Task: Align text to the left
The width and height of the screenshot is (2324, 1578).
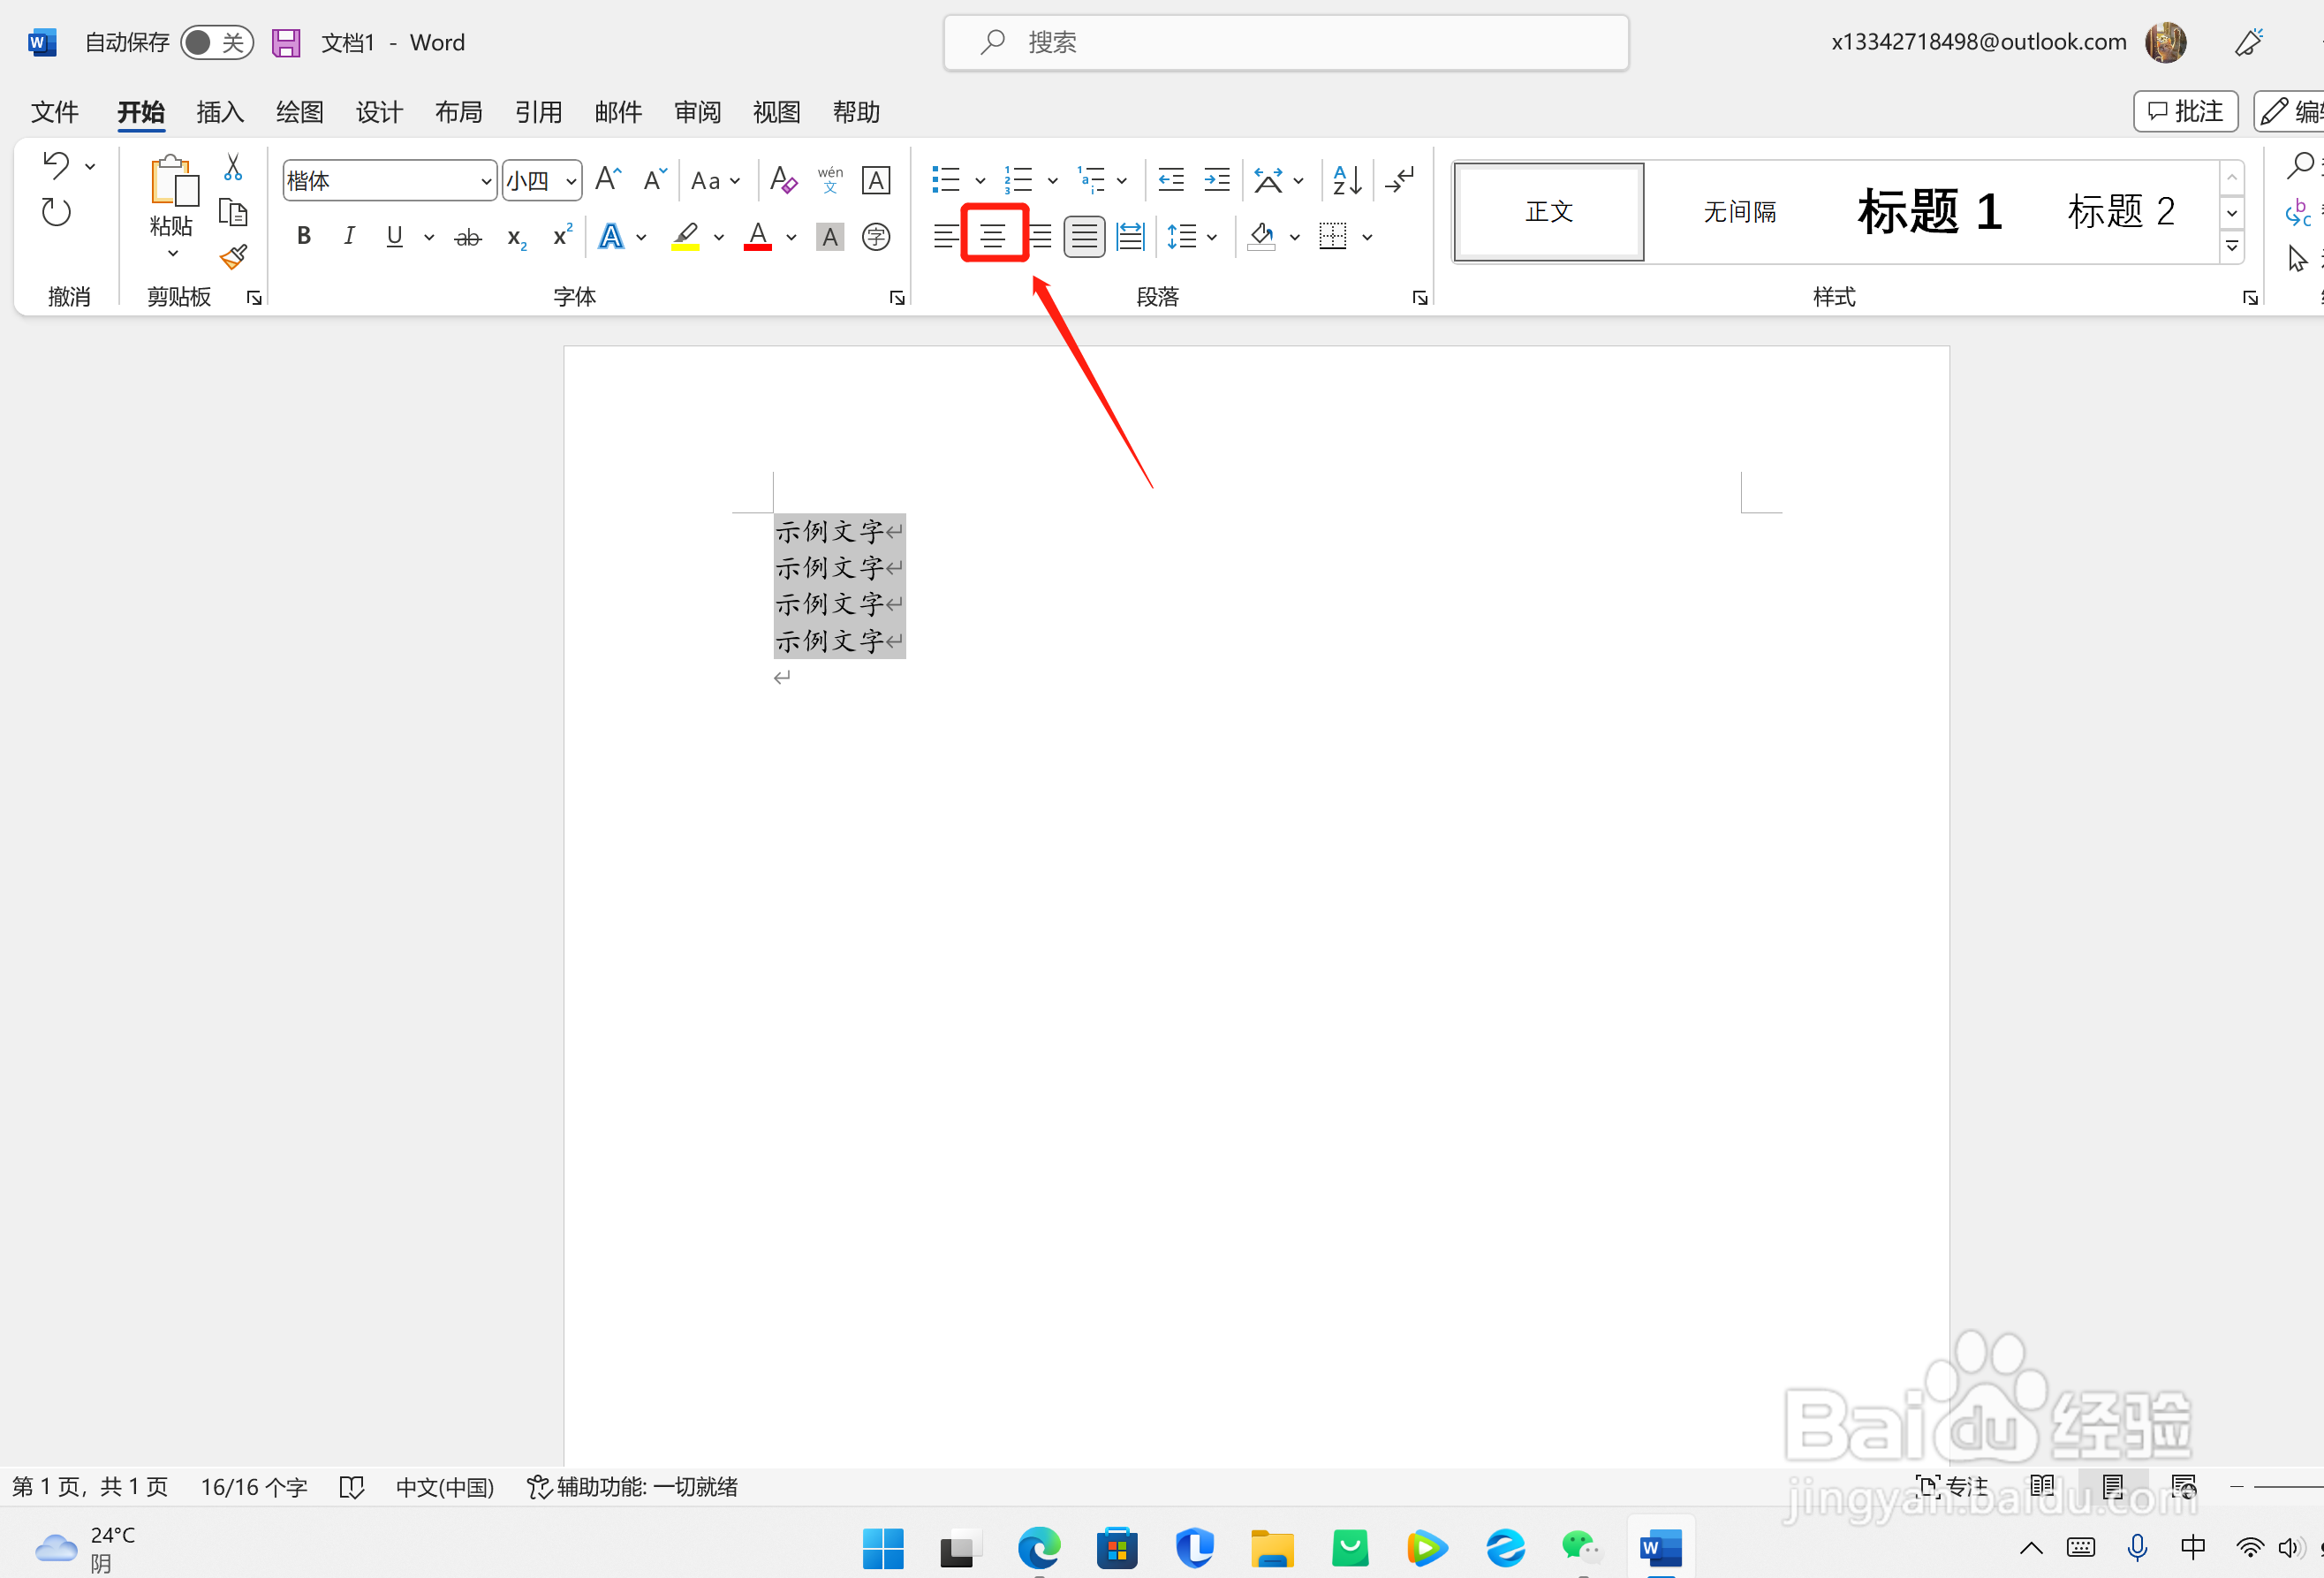Action: [x=945, y=237]
